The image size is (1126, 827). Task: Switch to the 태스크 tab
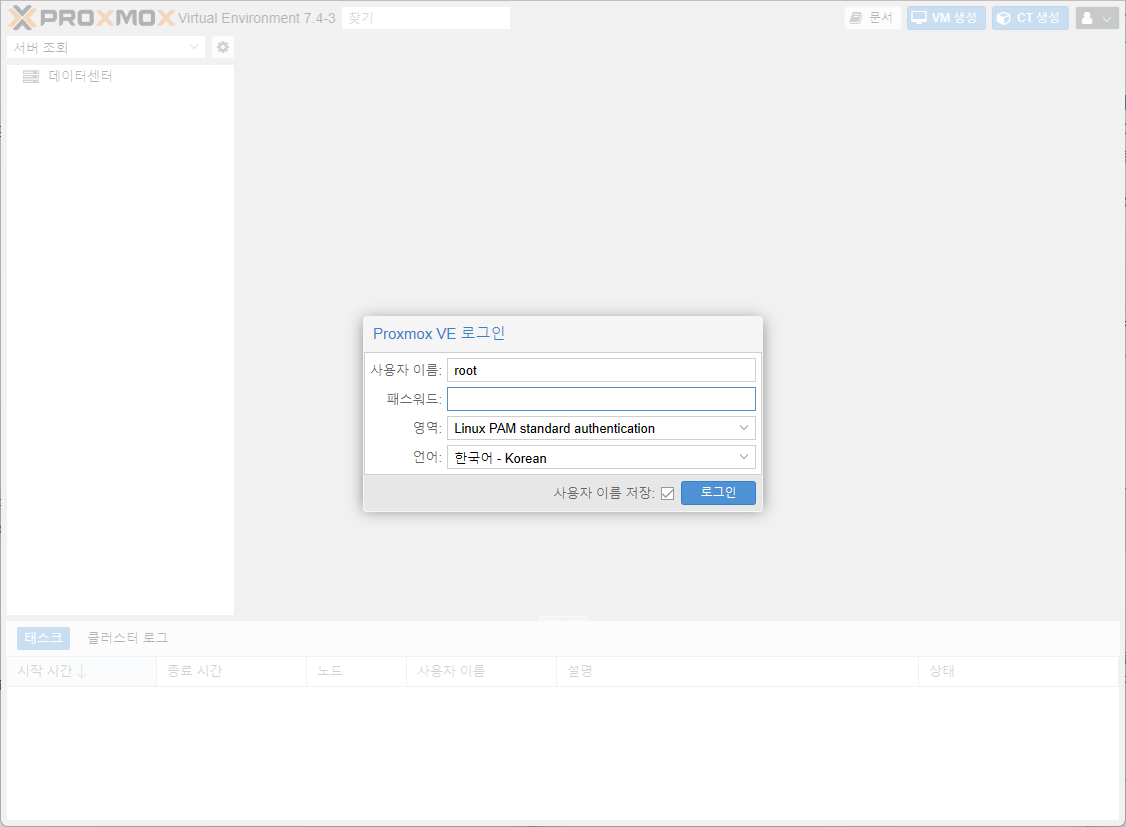tap(44, 637)
